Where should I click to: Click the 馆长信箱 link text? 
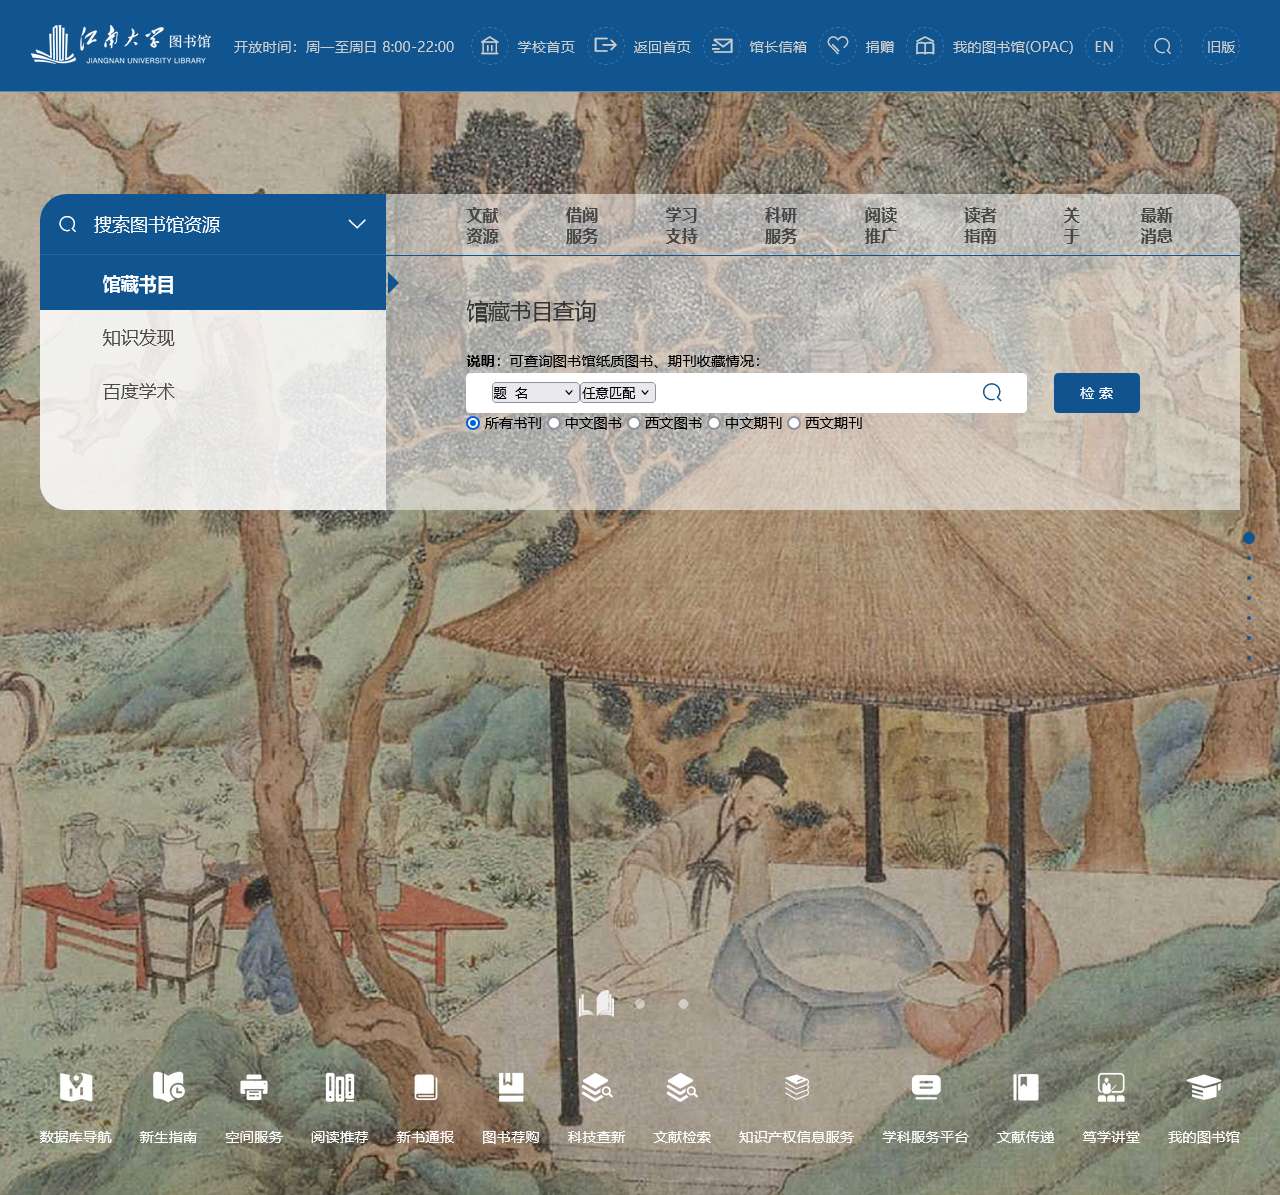[778, 47]
